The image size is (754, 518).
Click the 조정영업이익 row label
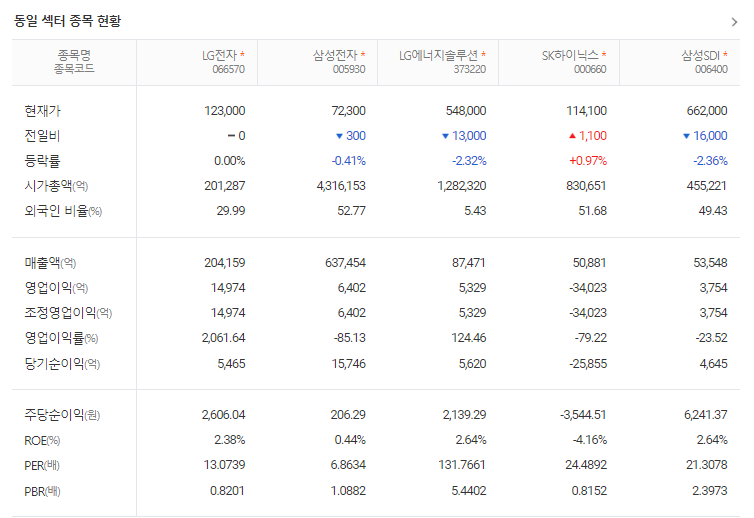coord(68,313)
